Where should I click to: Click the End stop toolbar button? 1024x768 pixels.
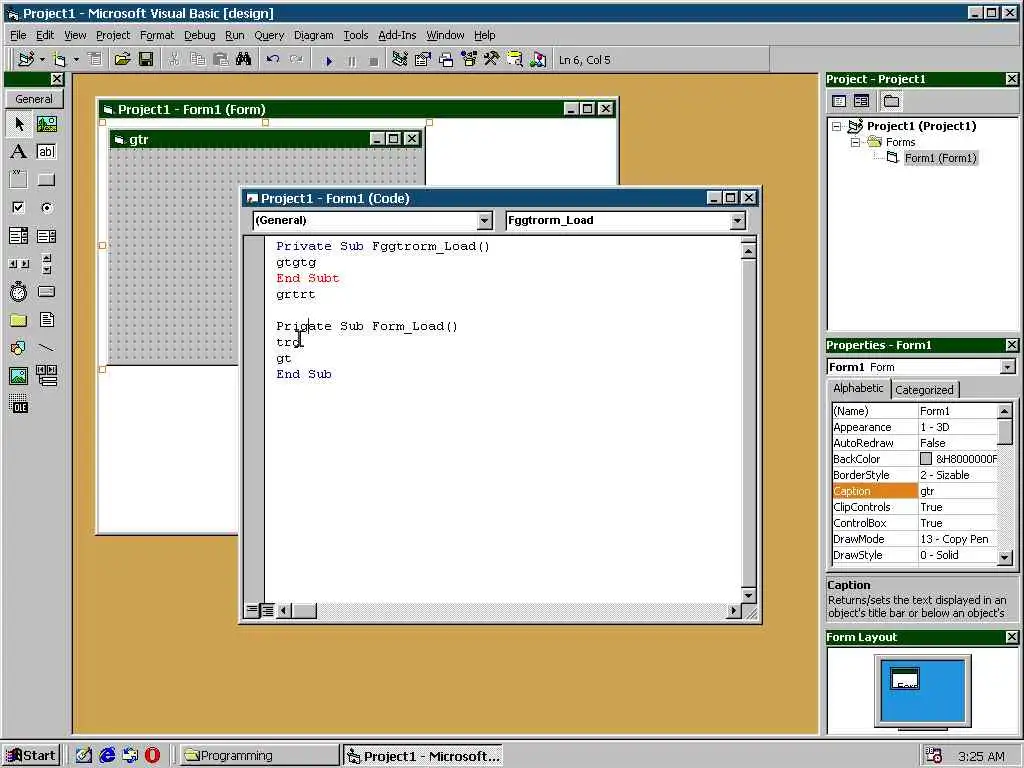coord(374,61)
